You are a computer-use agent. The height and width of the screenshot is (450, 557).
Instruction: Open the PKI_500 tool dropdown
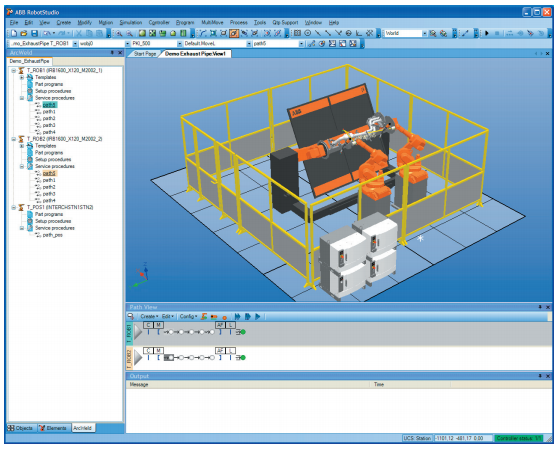coord(179,44)
